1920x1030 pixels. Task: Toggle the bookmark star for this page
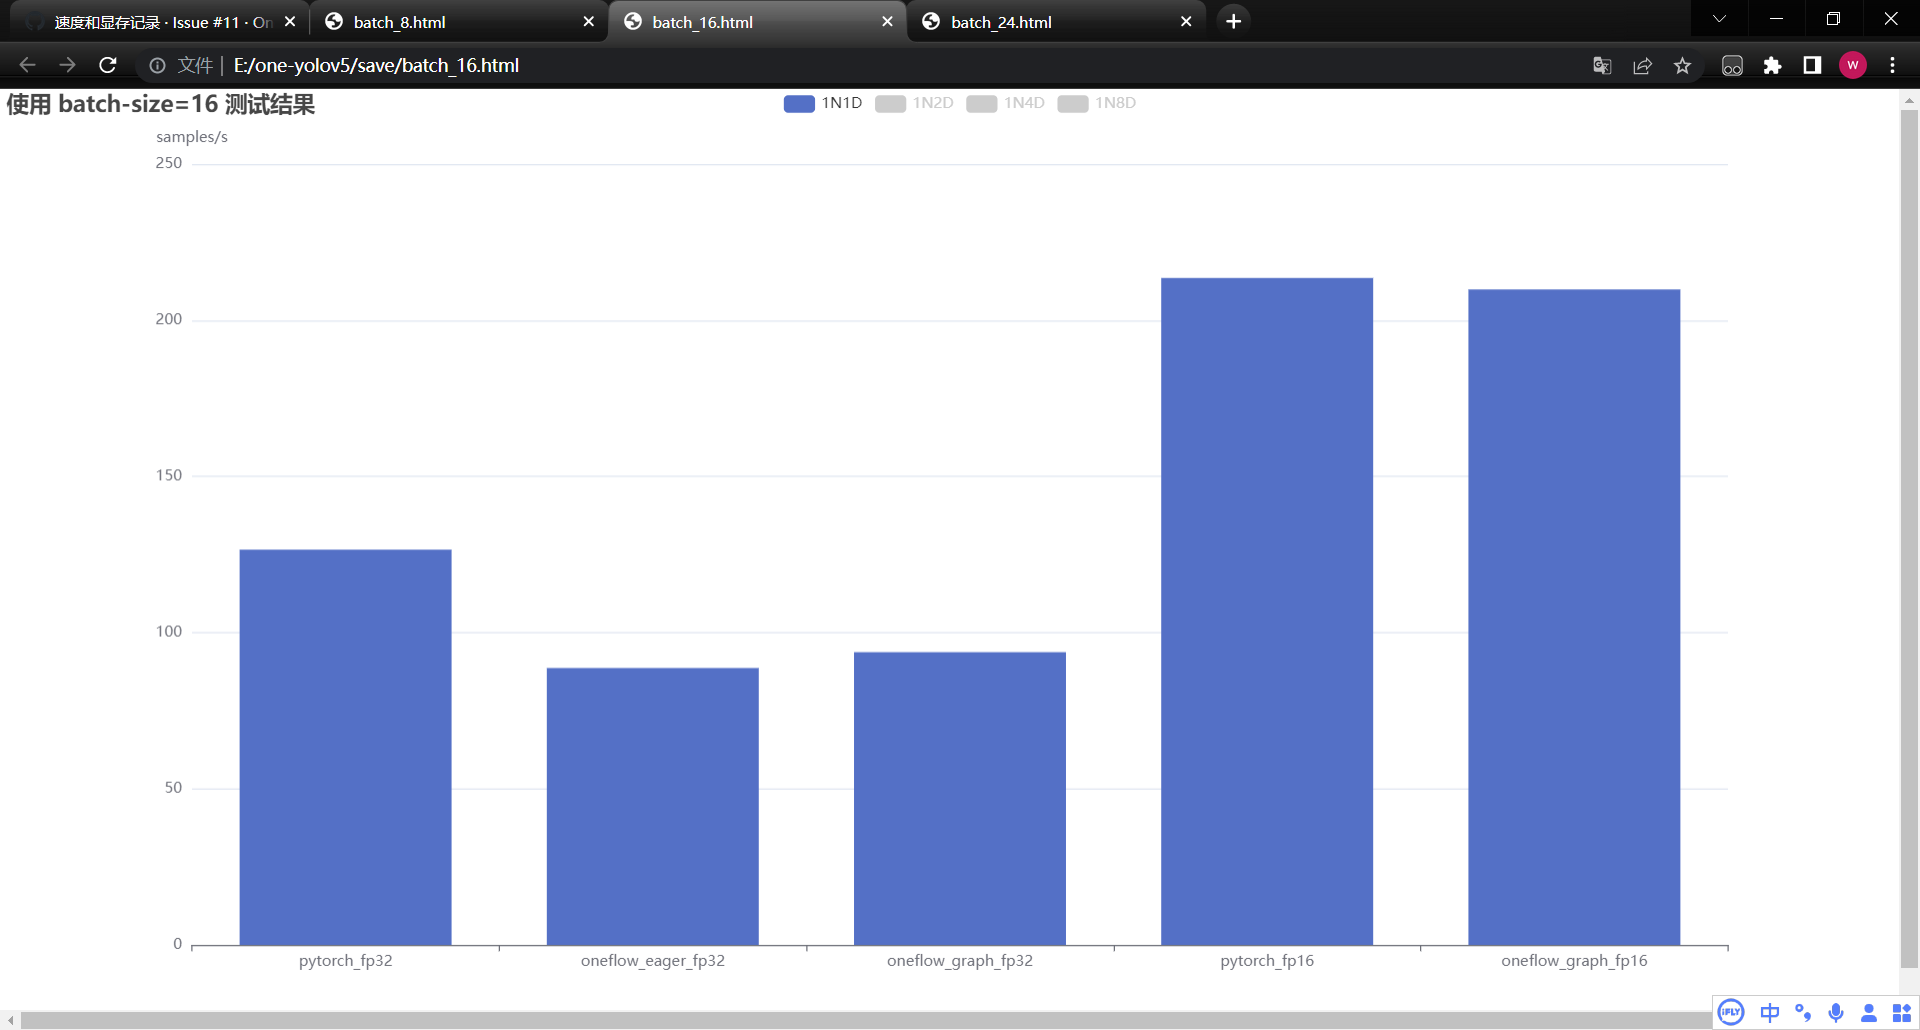(1683, 65)
